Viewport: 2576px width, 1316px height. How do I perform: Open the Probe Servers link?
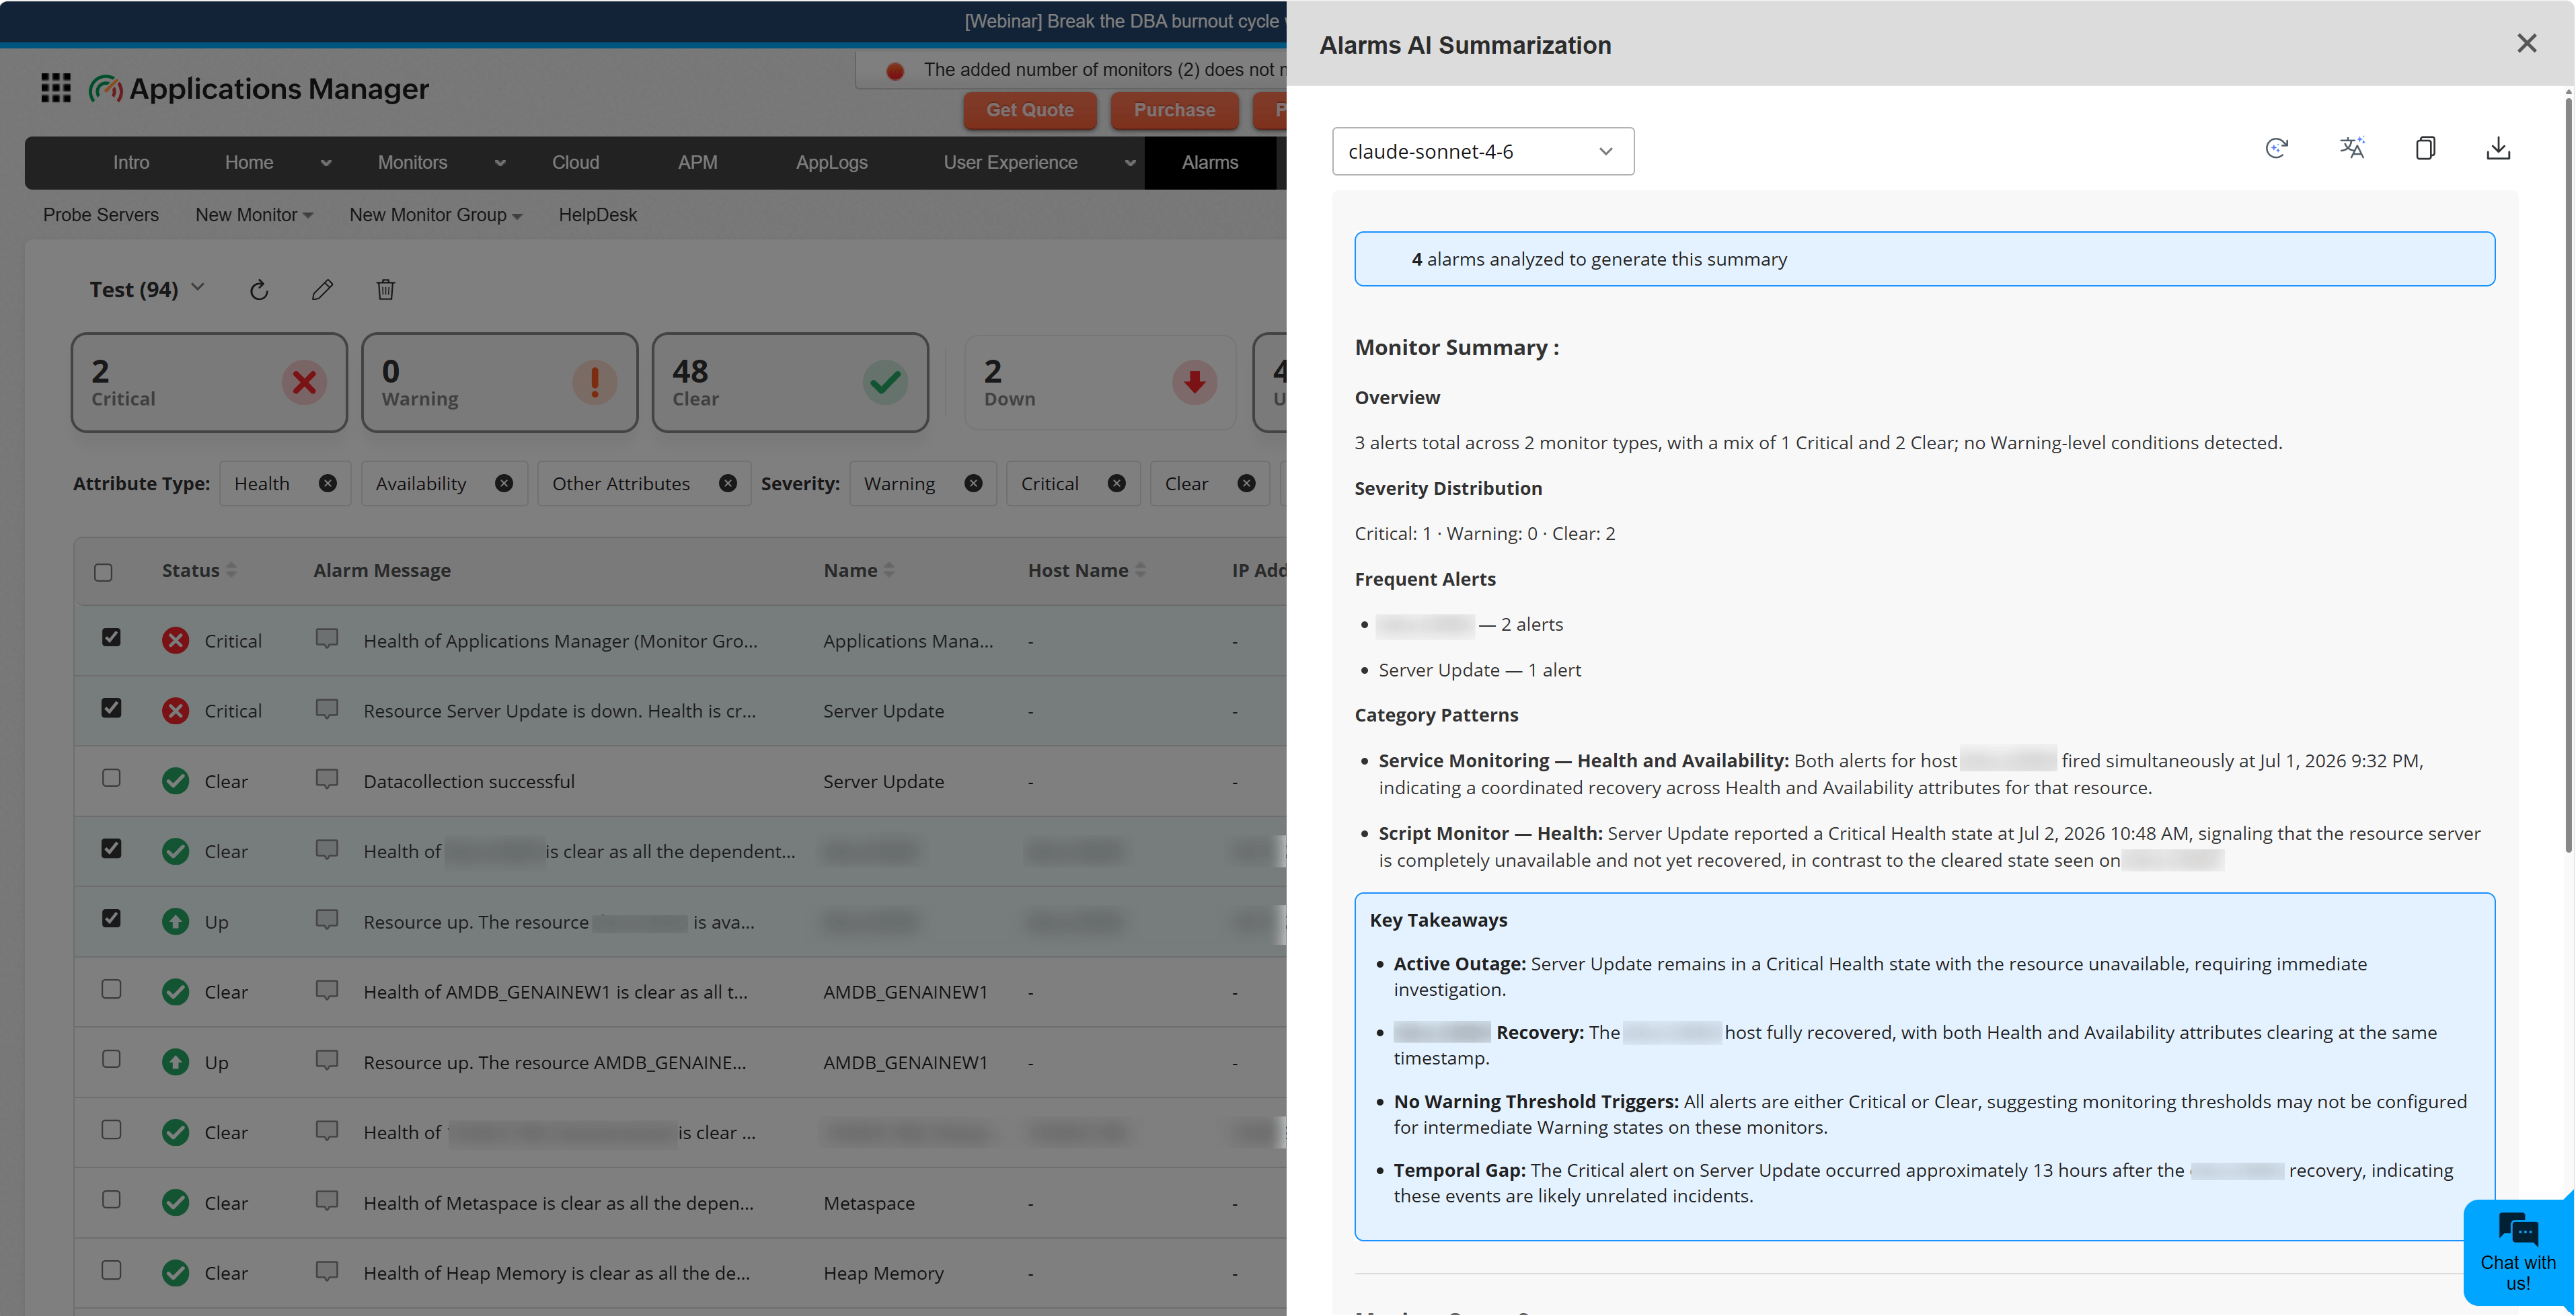(101, 215)
